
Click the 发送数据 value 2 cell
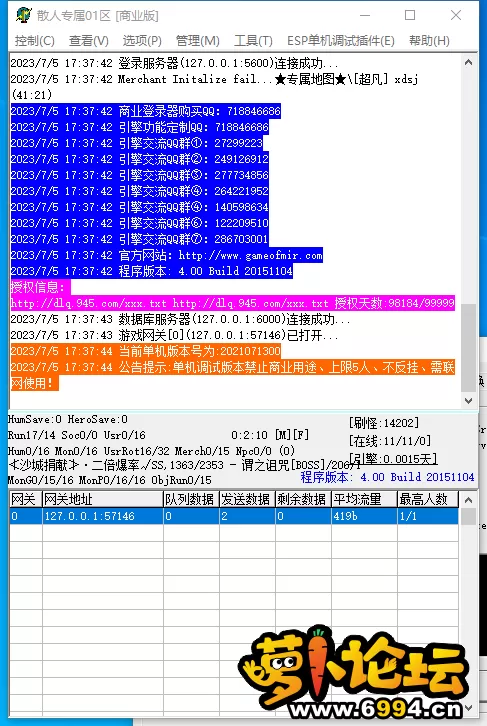pyautogui.click(x=247, y=516)
